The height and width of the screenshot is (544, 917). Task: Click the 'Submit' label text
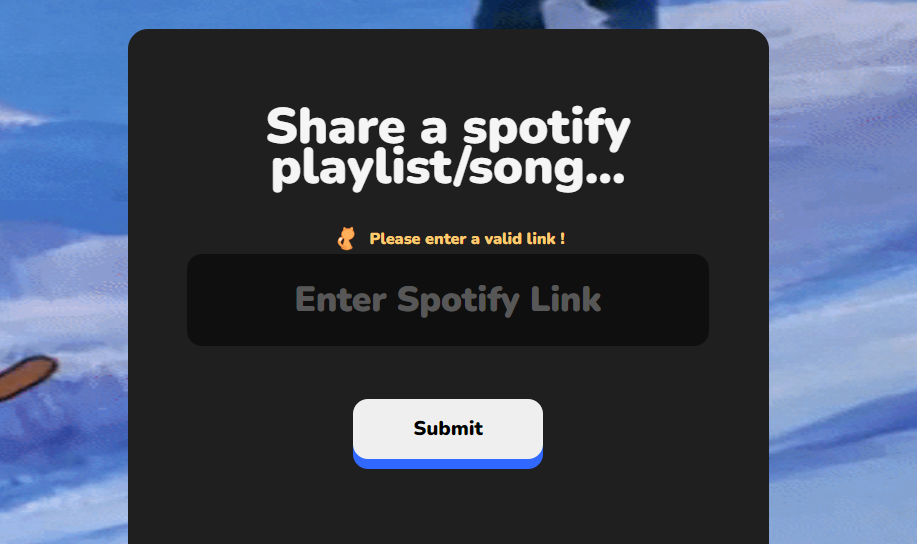click(448, 428)
